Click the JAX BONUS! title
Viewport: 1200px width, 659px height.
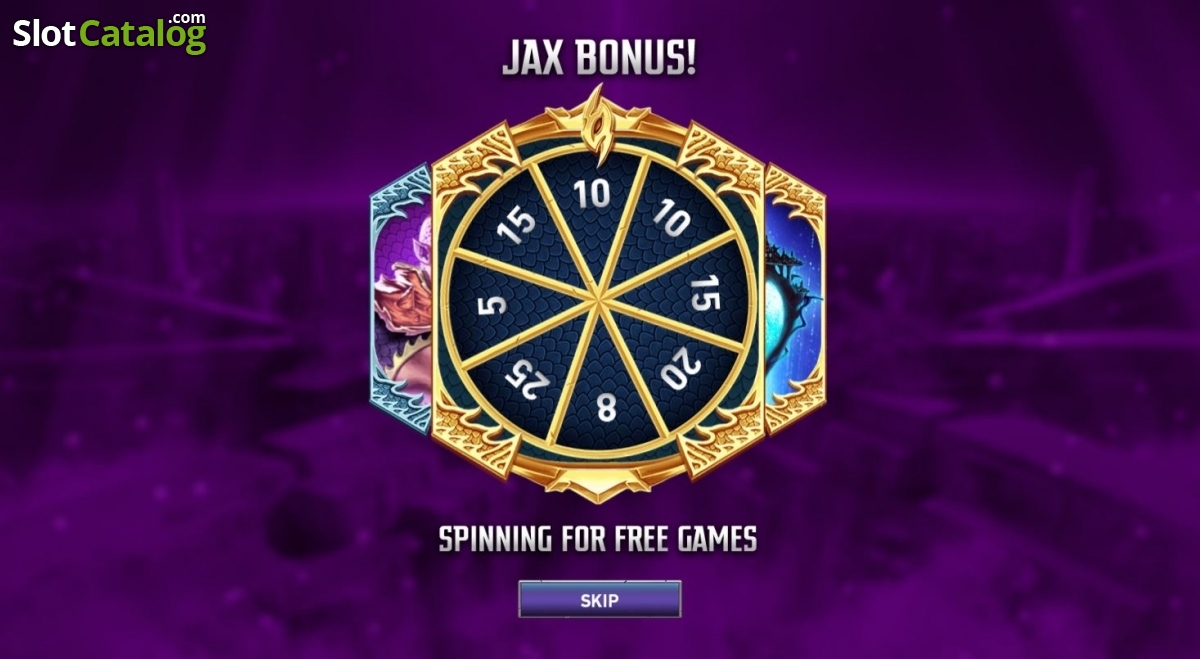[599, 59]
